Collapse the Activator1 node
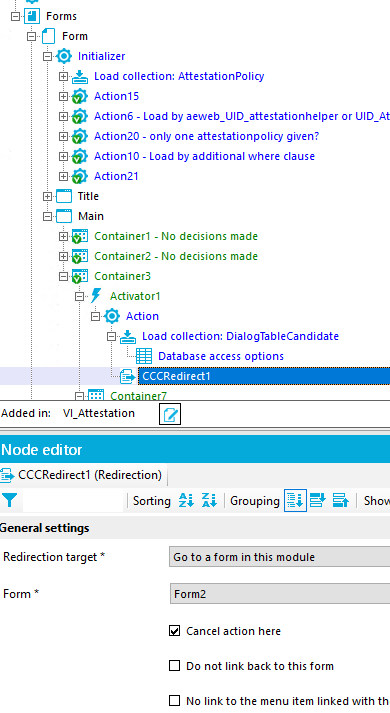Viewport: 390px width, 713px height. tap(79, 296)
